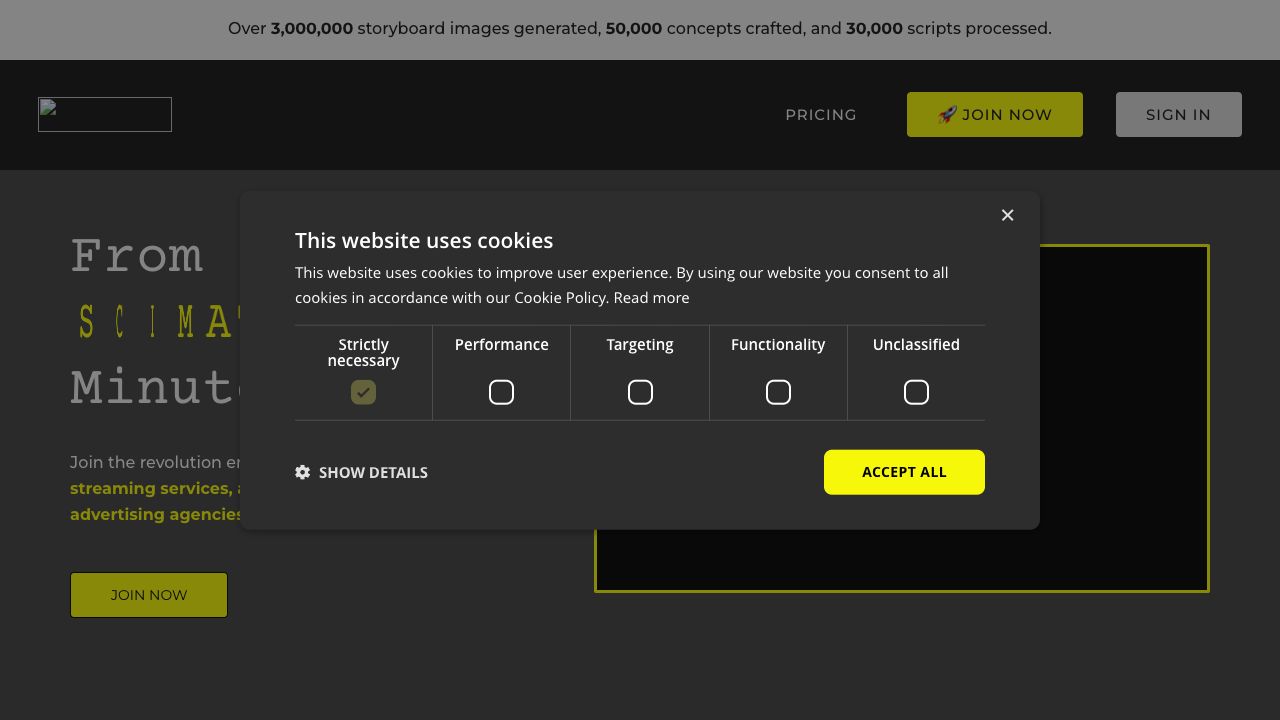1280x720 pixels.
Task: Enable Performance cookies checkbox
Action: coord(501,393)
